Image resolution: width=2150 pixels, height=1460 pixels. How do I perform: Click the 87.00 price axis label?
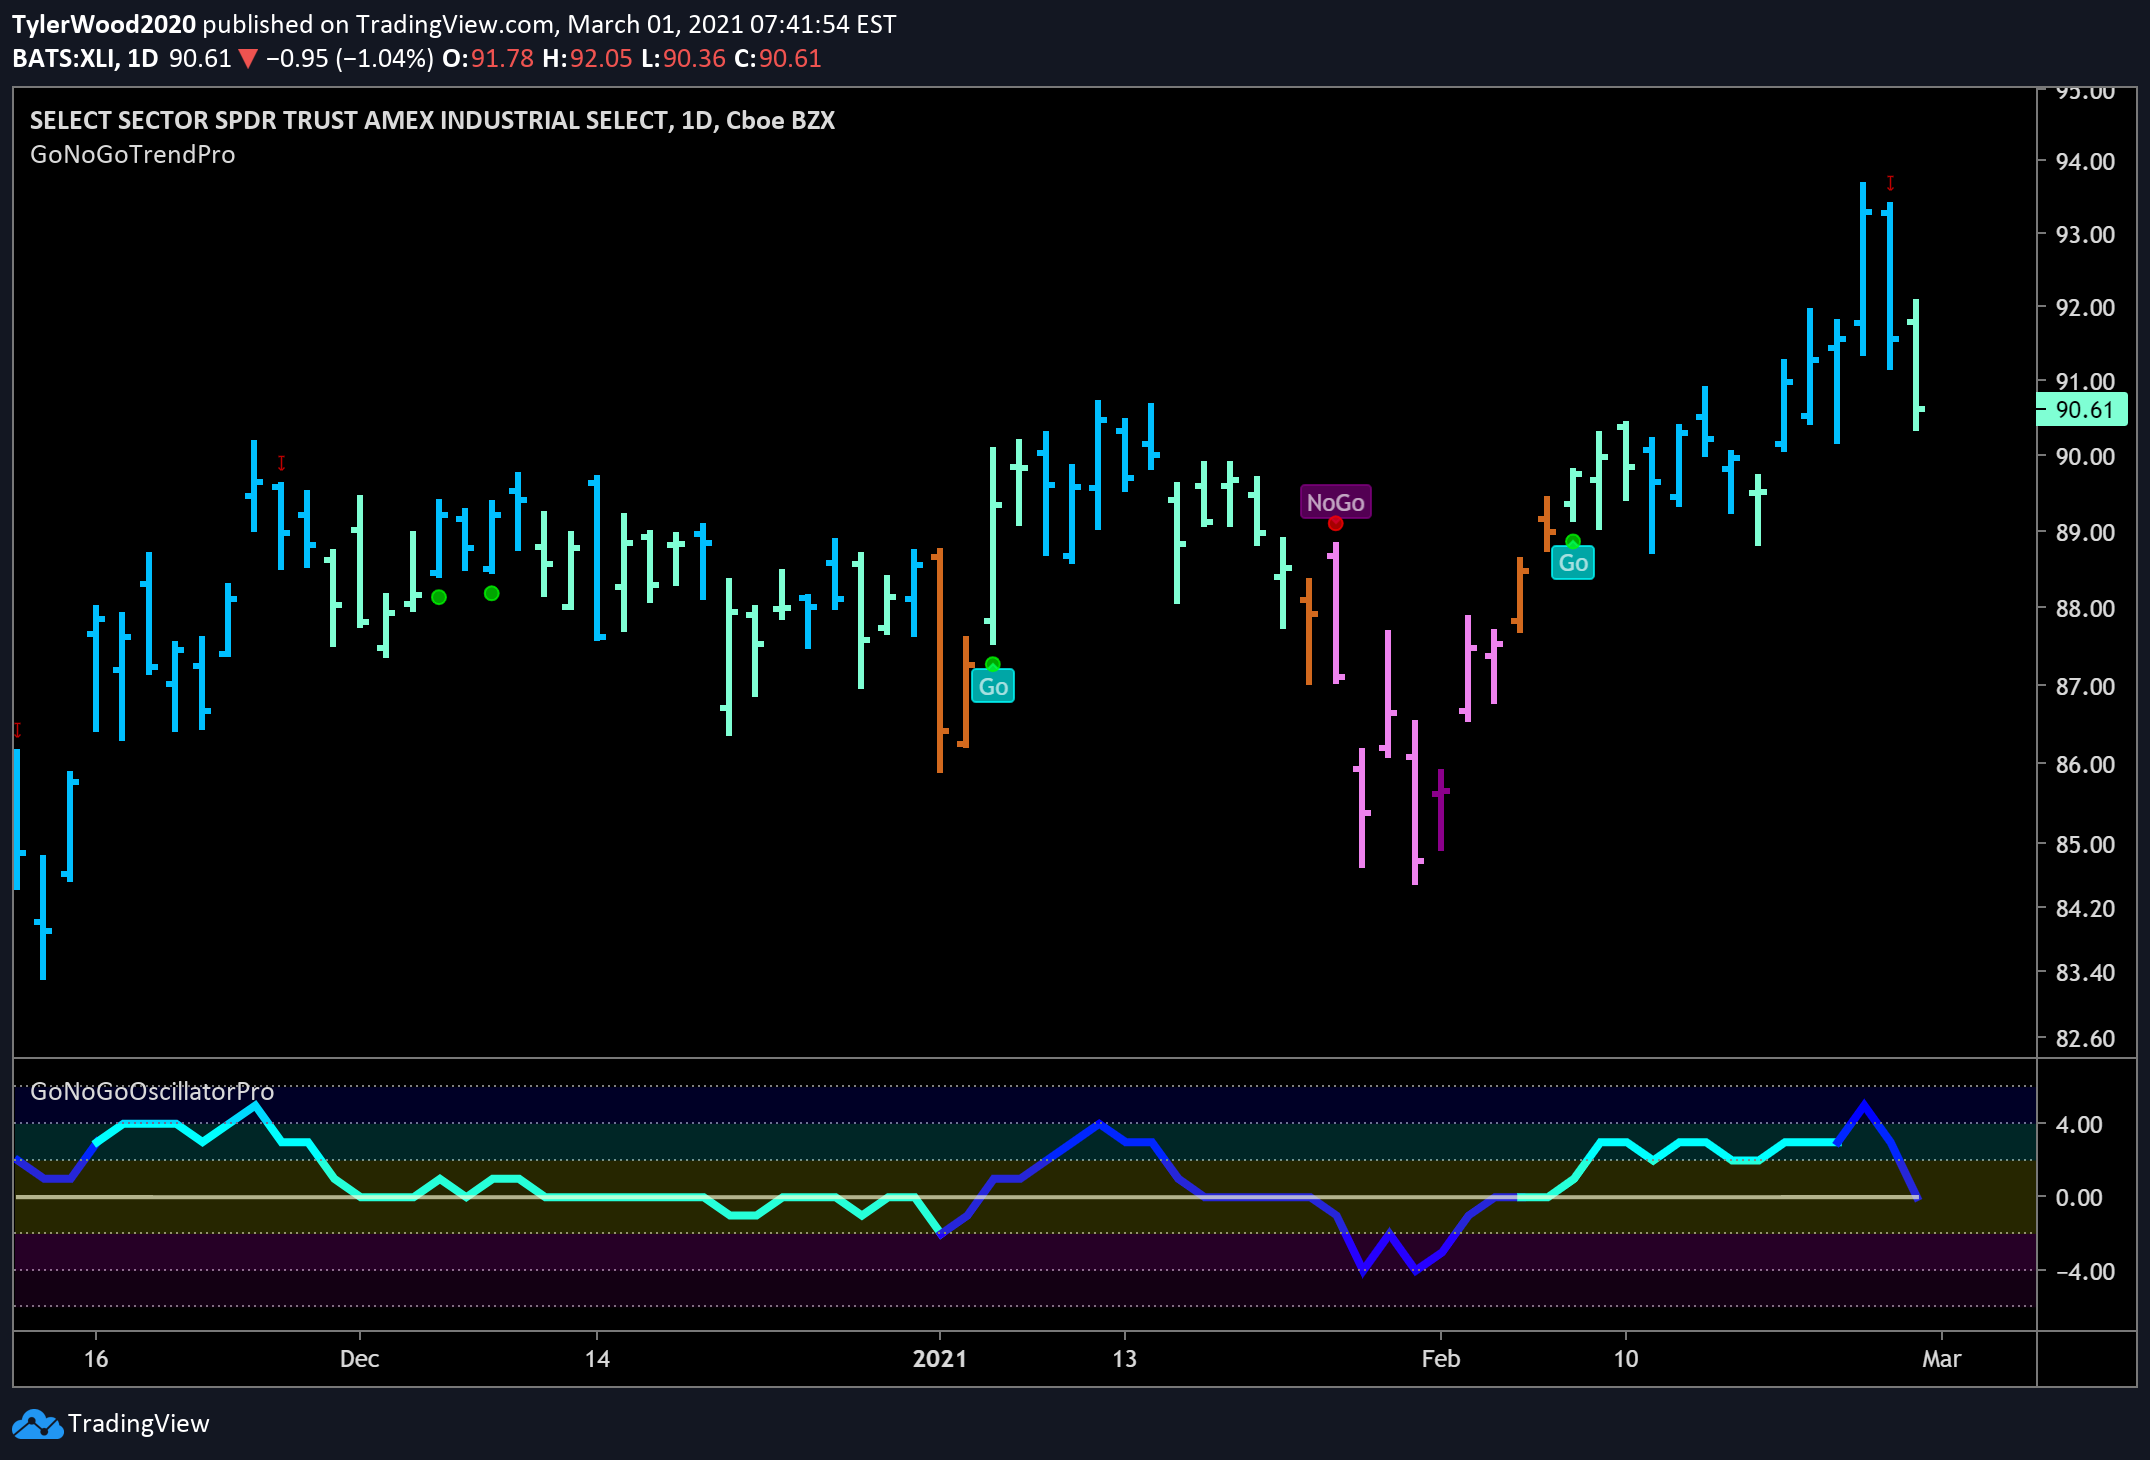click(x=2085, y=686)
